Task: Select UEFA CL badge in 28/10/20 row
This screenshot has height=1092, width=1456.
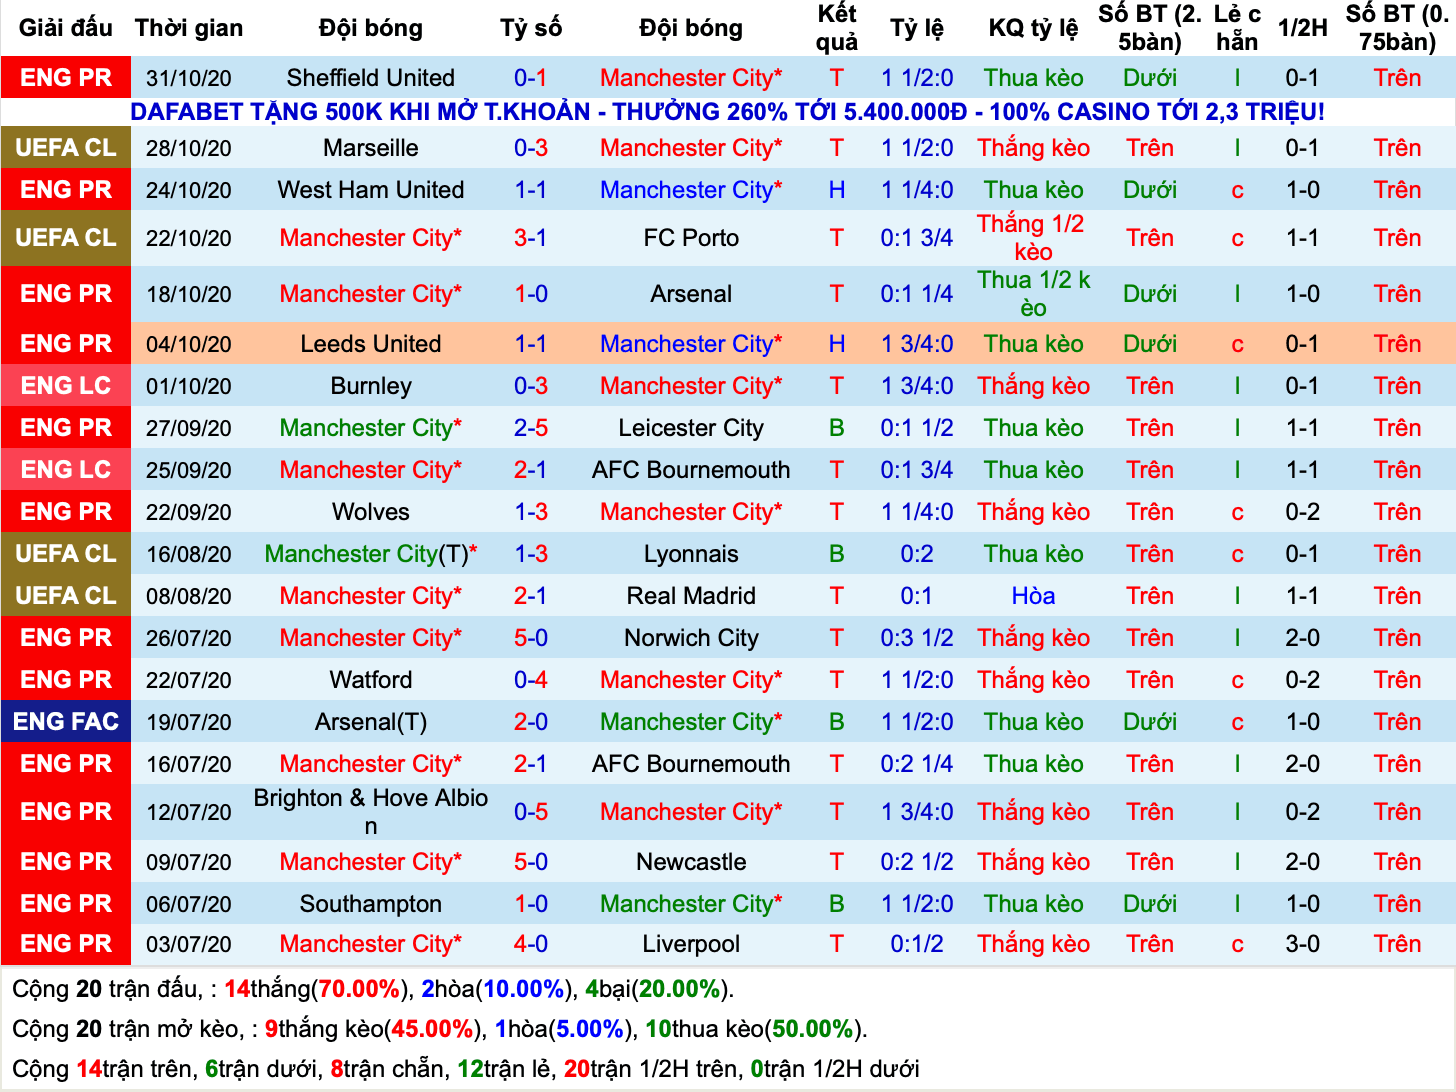Action: tap(66, 148)
